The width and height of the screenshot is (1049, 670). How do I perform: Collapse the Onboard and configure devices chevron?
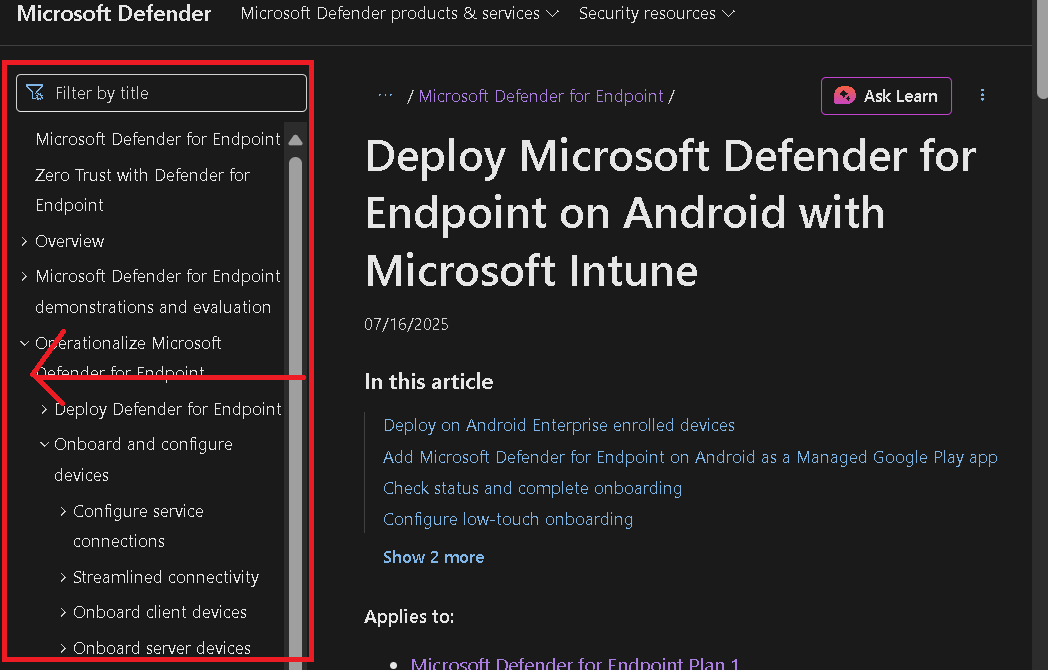tap(43, 444)
